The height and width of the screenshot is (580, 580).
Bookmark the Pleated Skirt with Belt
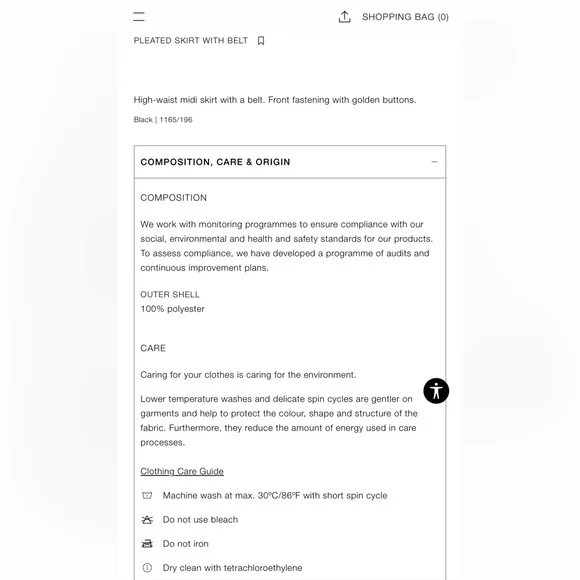[x=261, y=41]
